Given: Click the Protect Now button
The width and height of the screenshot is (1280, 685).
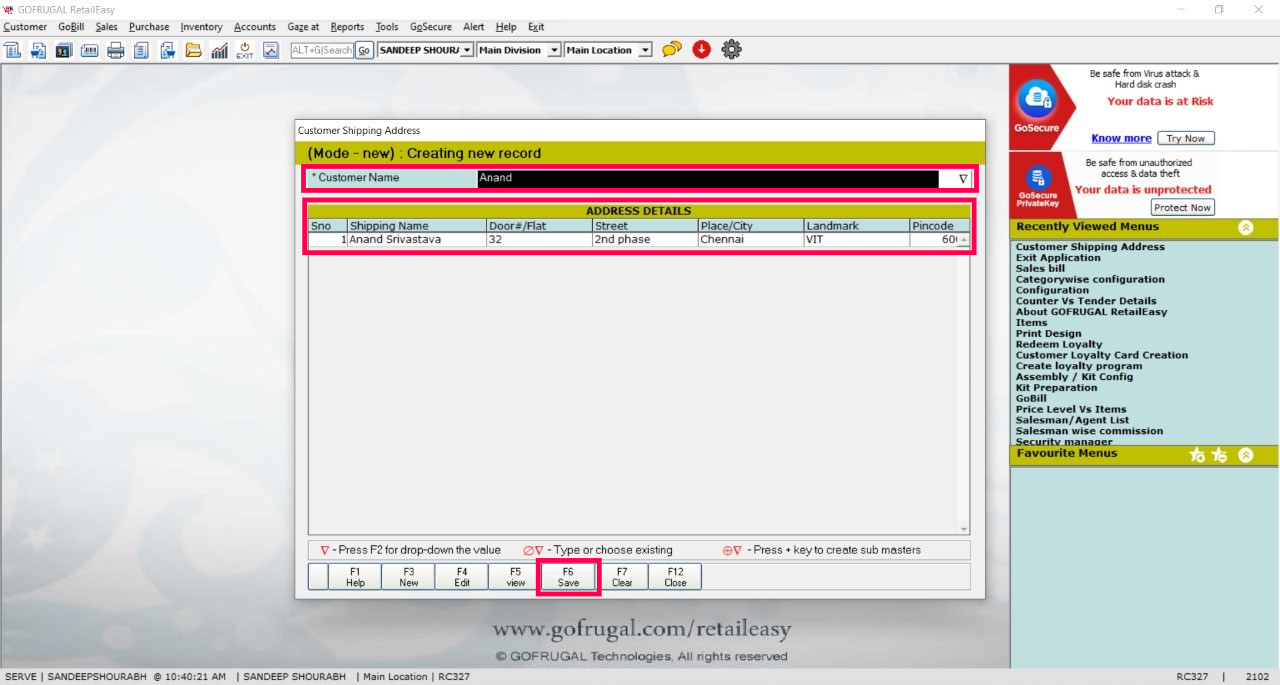Looking at the screenshot, I should pyautogui.click(x=1182, y=208).
